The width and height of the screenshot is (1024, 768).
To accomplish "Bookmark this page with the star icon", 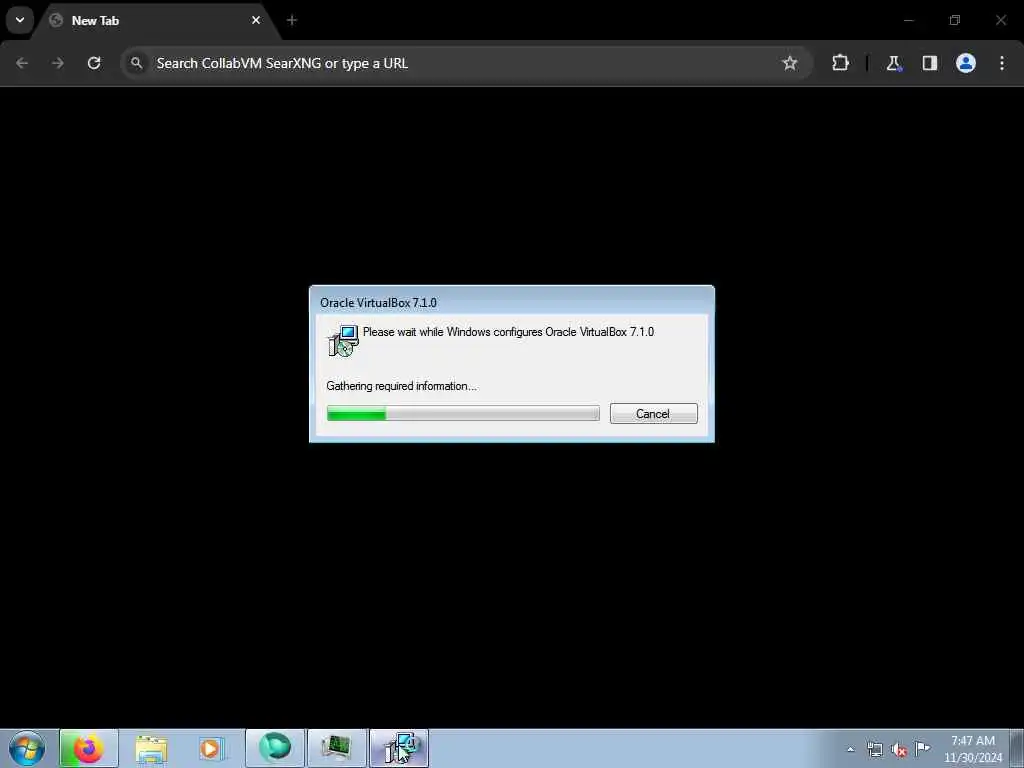I will (790, 63).
